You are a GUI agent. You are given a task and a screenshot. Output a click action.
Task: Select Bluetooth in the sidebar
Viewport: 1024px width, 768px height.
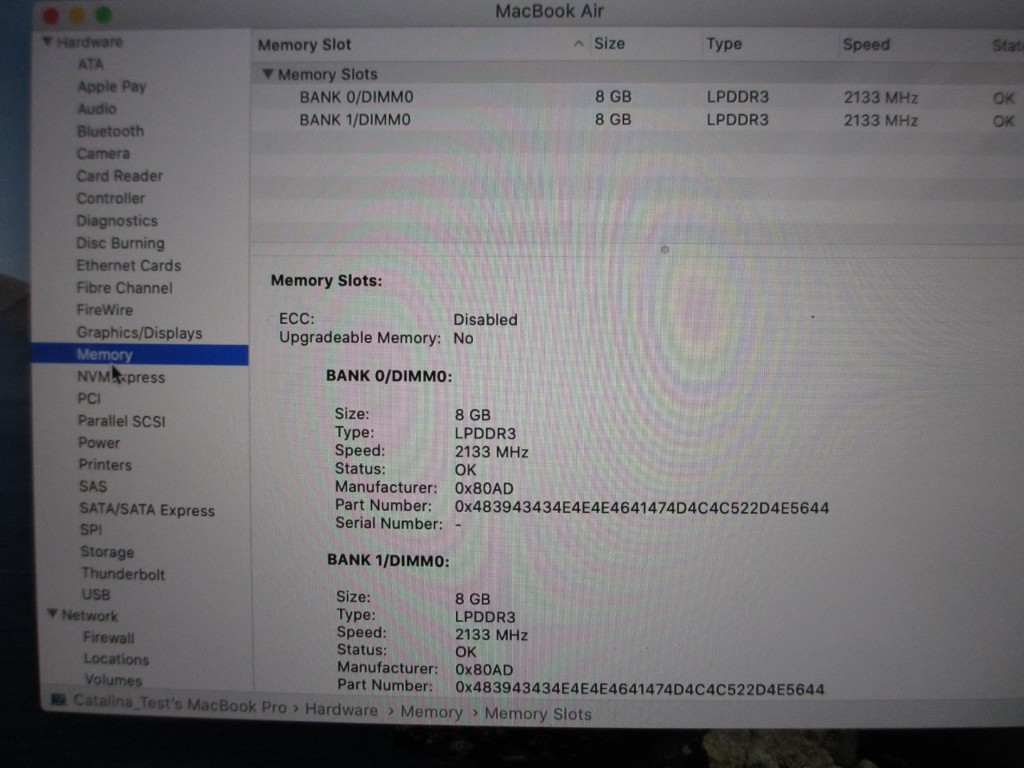tap(110, 131)
